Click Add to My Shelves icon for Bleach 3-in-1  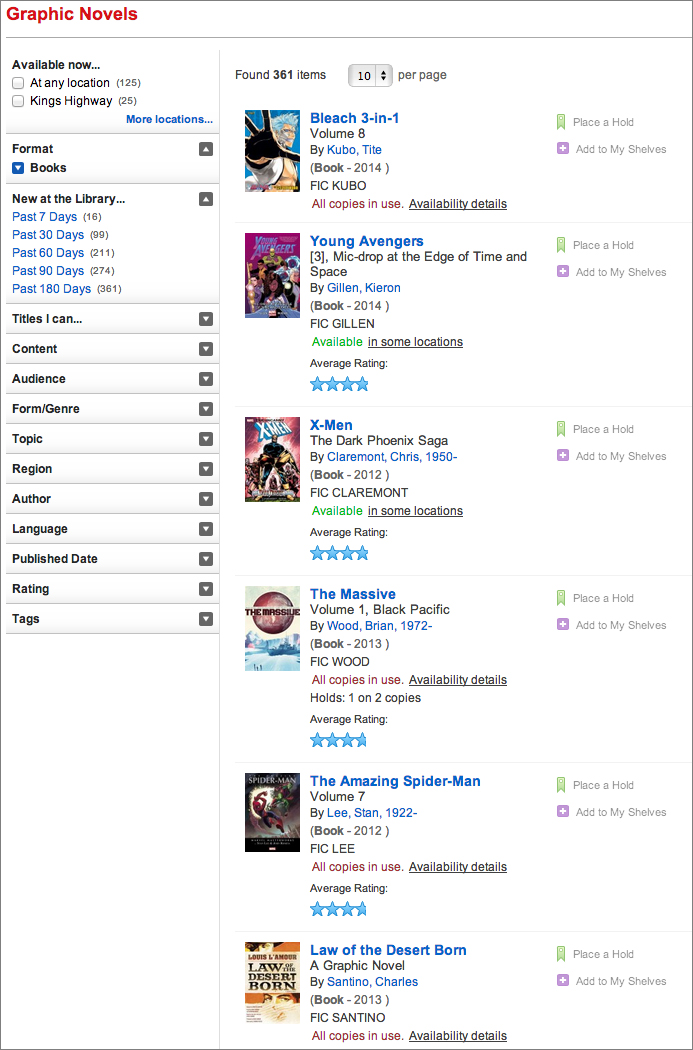[x=562, y=149]
